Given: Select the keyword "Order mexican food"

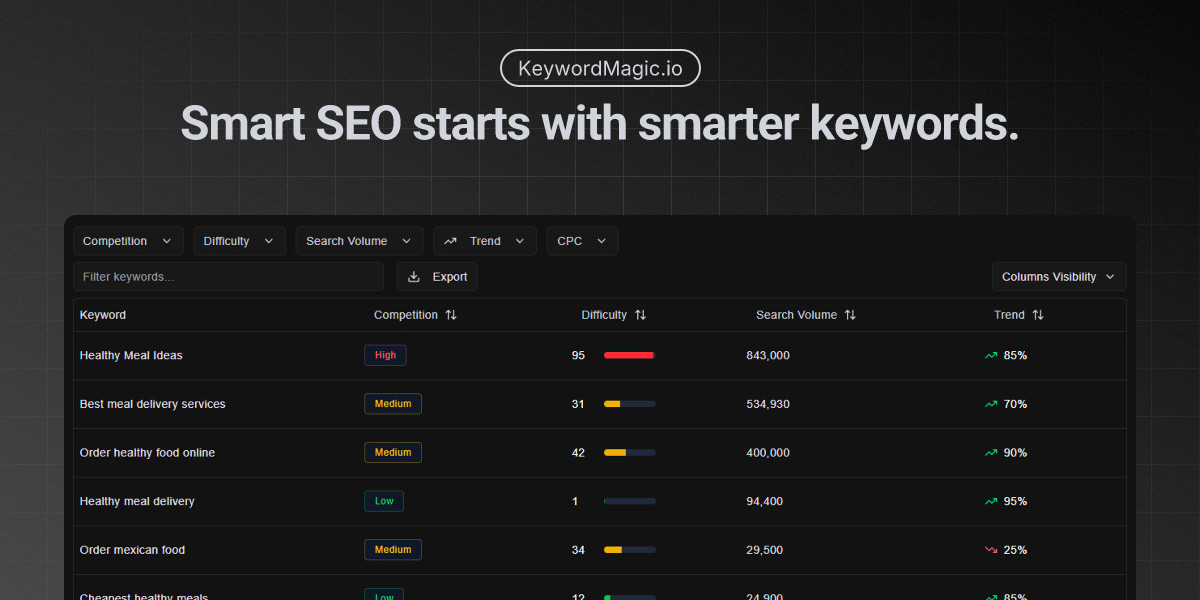Looking at the screenshot, I should (x=132, y=550).
